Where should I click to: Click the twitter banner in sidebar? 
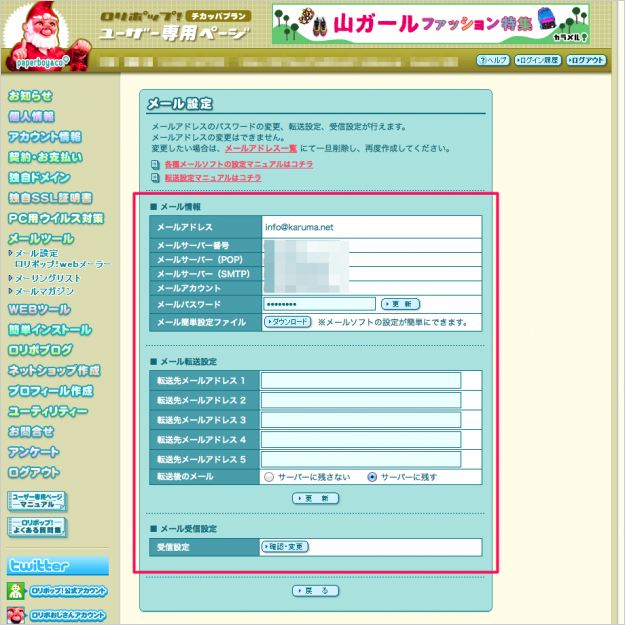[x=58, y=566]
